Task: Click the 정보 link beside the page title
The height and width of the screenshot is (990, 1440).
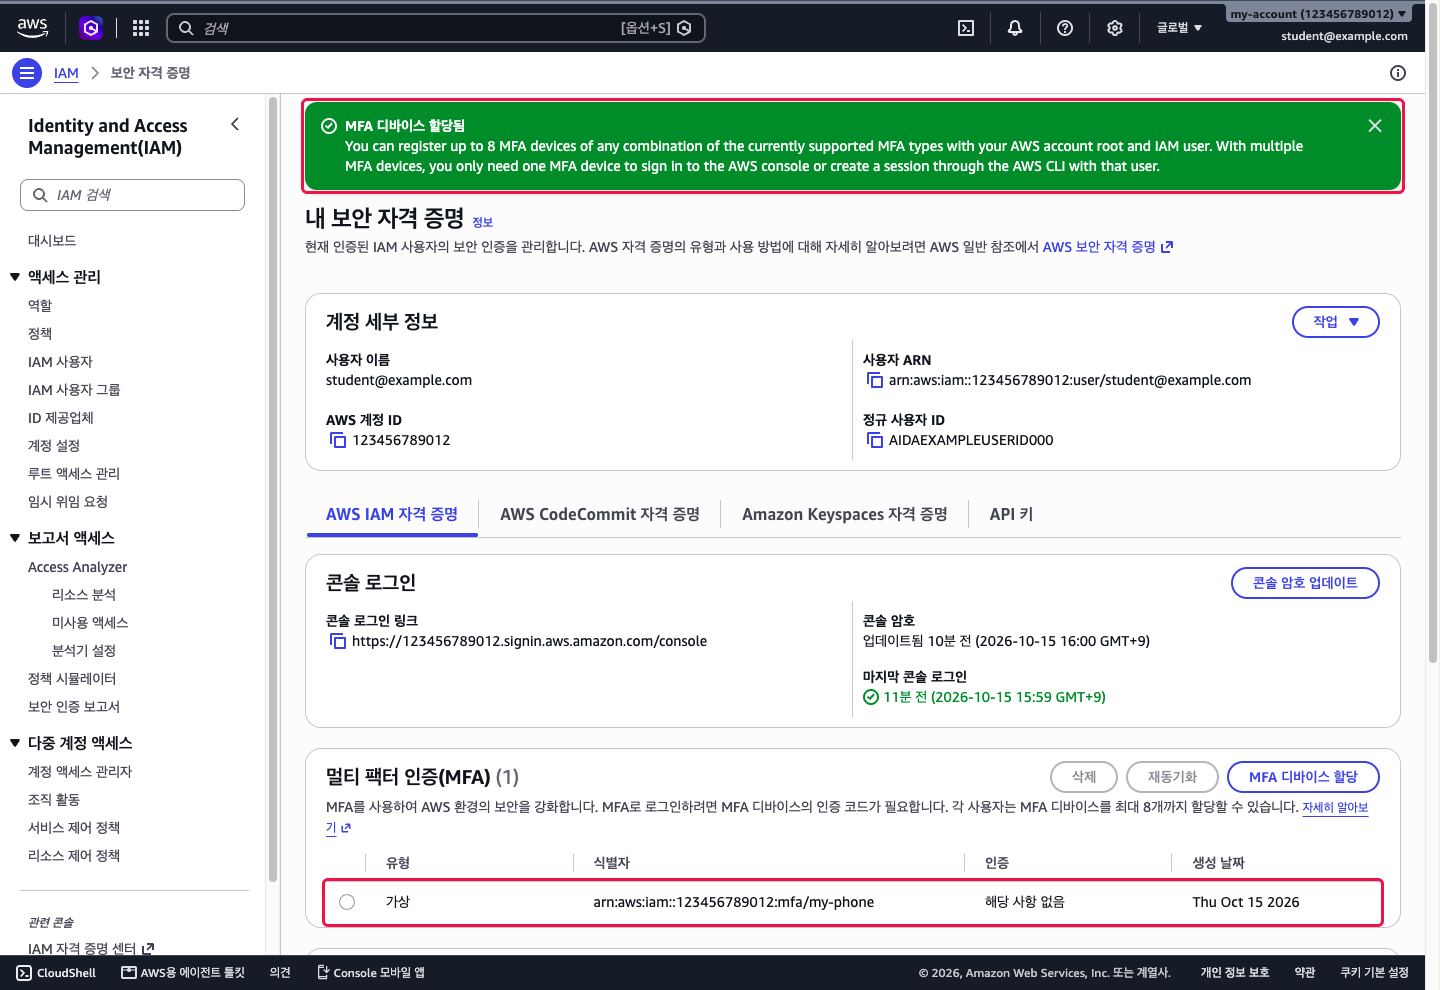Action: pos(483,222)
